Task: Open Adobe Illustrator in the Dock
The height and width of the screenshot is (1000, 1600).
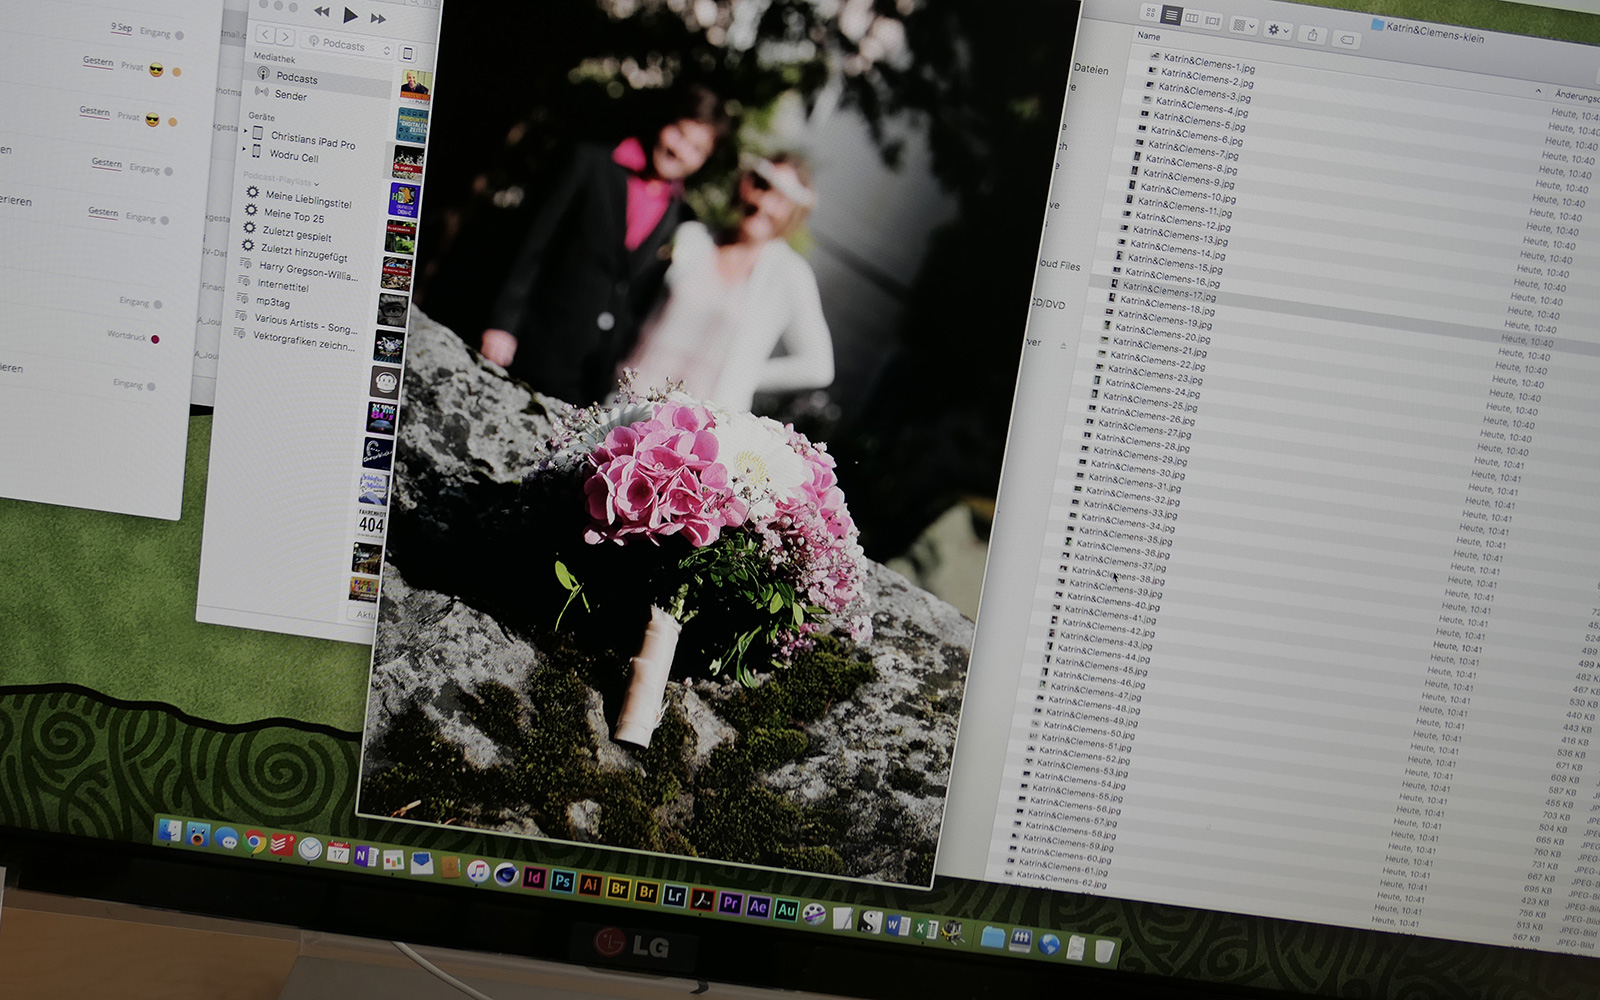Action: click(590, 885)
